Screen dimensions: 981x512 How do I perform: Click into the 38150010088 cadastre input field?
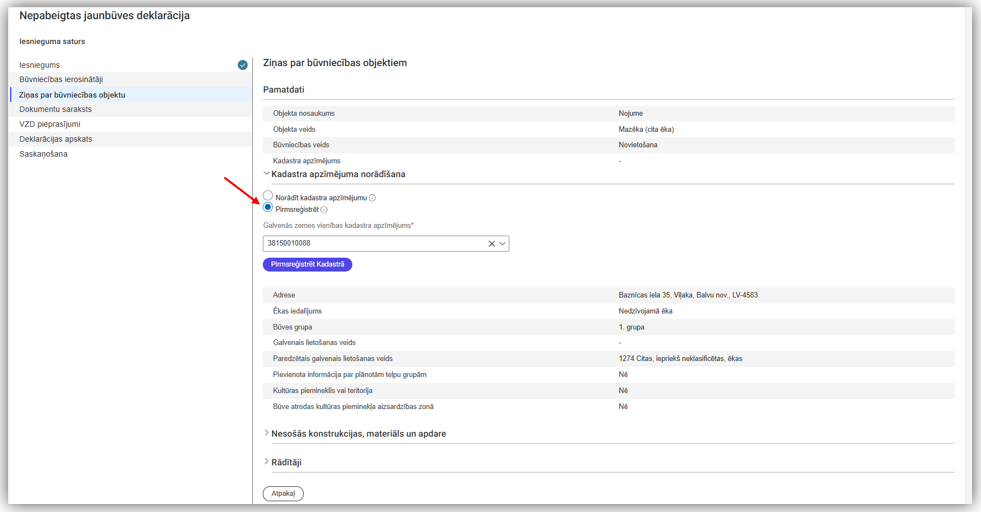point(370,244)
